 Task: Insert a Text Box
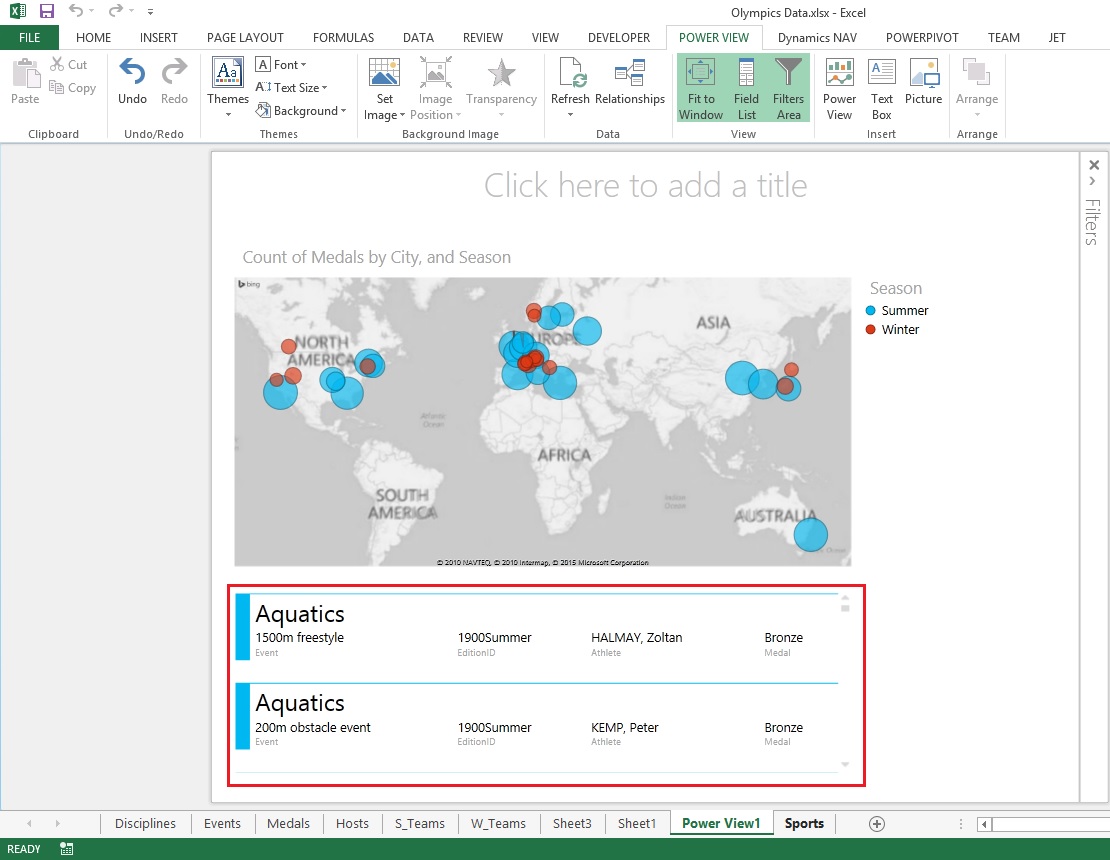point(881,85)
